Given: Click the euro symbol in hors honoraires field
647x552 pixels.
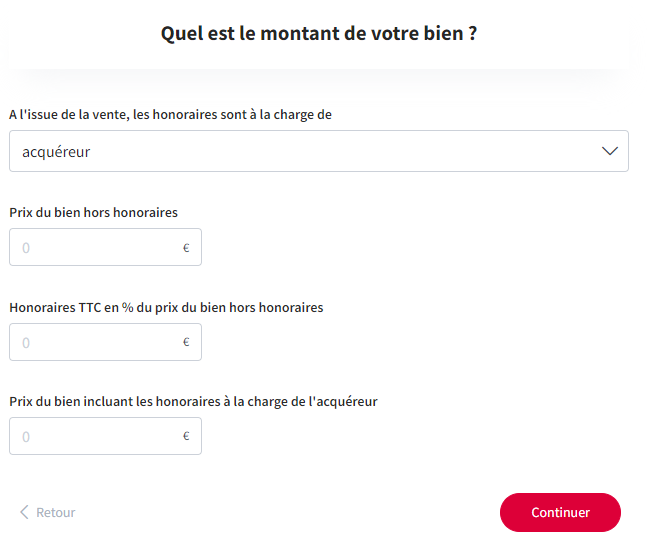Looking at the screenshot, I should (186, 248).
